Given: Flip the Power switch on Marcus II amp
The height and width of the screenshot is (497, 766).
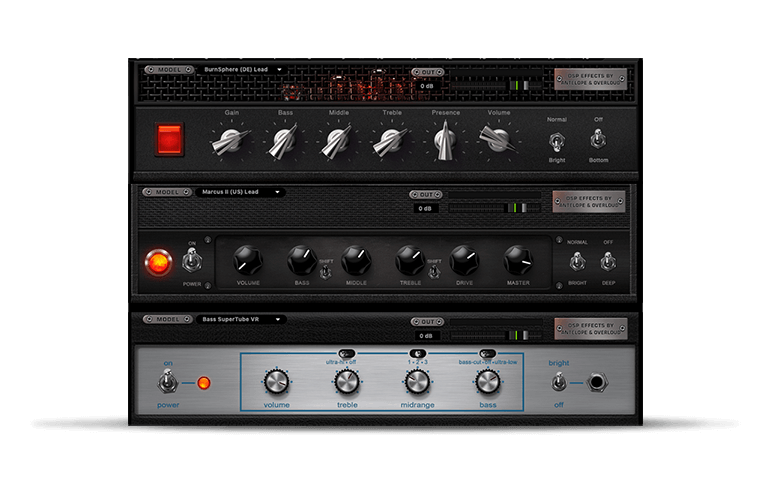Looking at the screenshot, I should [x=192, y=262].
